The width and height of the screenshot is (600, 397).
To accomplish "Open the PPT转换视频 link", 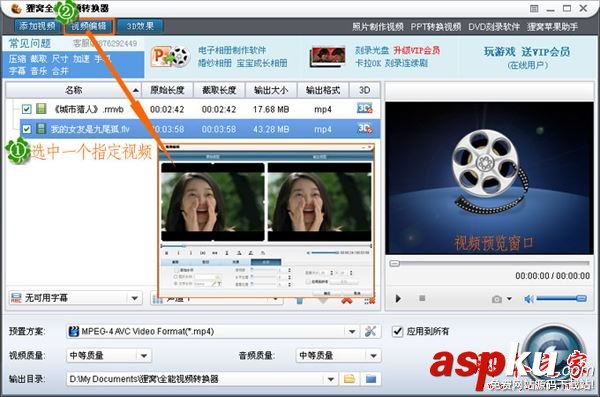I will click(x=435, y=27).
